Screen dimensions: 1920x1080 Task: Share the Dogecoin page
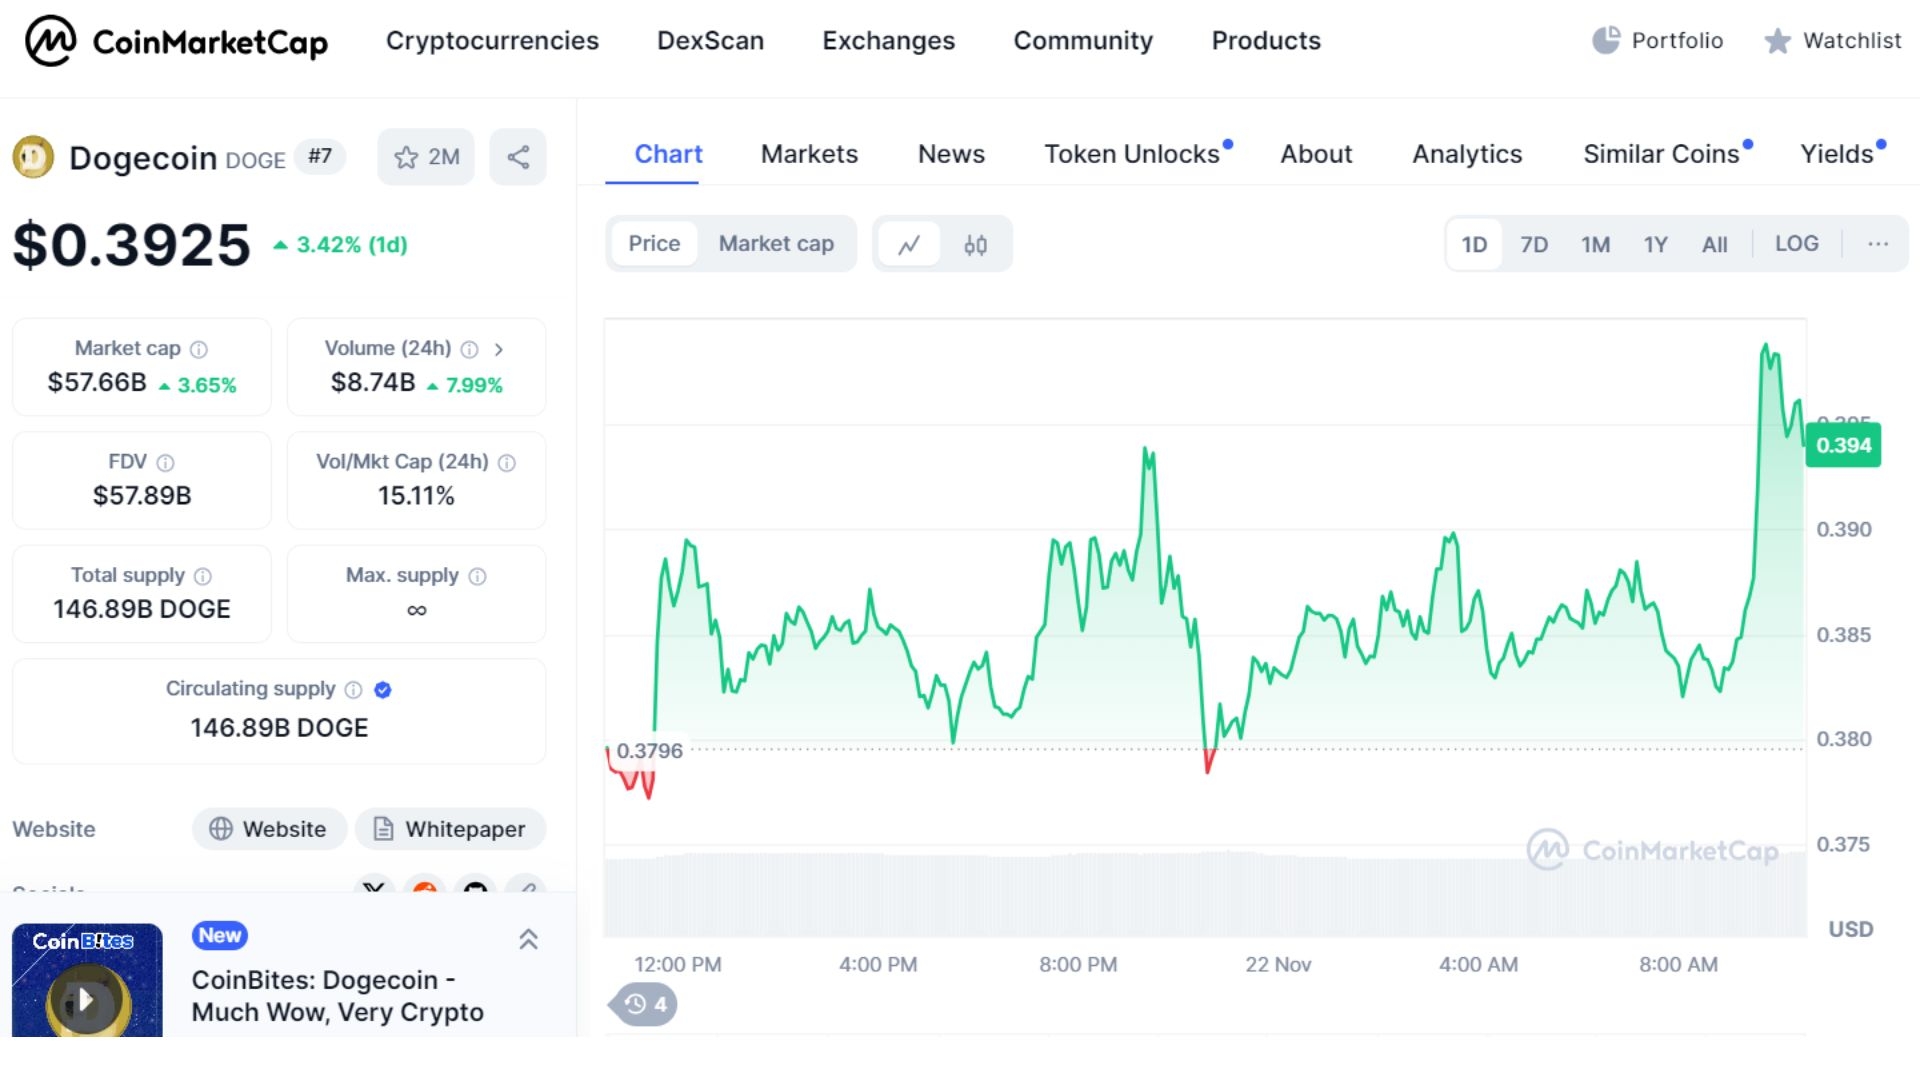click(518, 156)
